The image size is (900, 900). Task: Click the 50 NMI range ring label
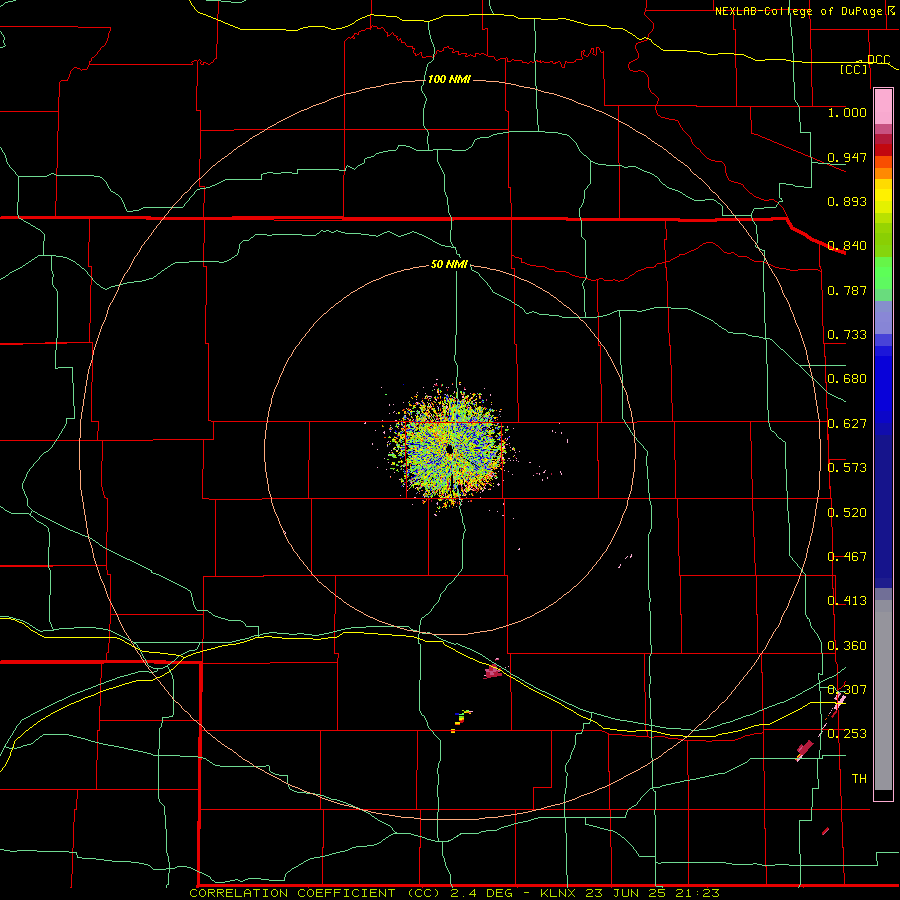point(449,265)
